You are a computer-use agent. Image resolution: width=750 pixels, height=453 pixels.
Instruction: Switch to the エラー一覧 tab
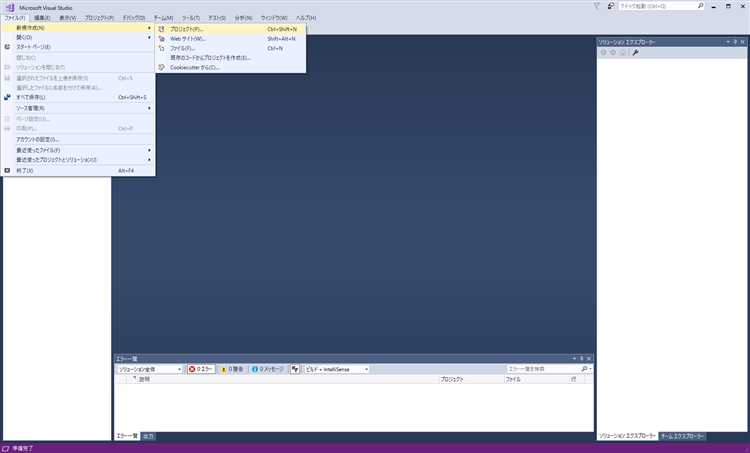tap(127, 436)
